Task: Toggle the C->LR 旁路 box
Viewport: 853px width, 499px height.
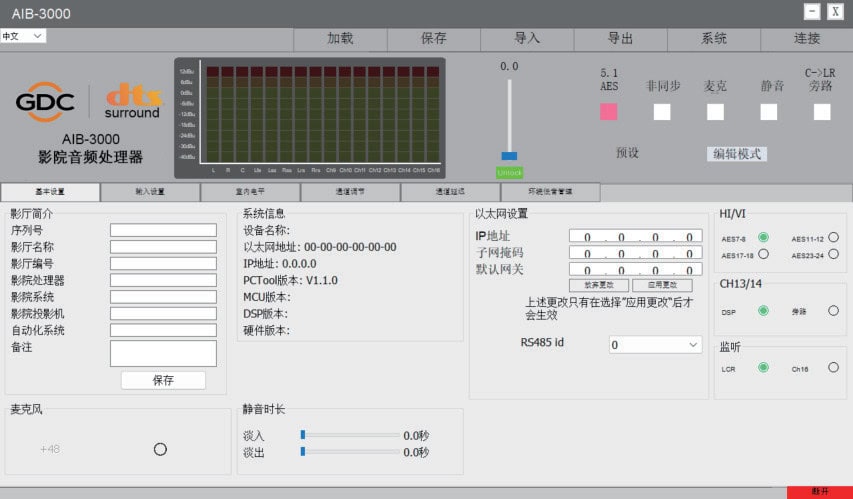Action: pyautogui.click(x=822, y=112)
